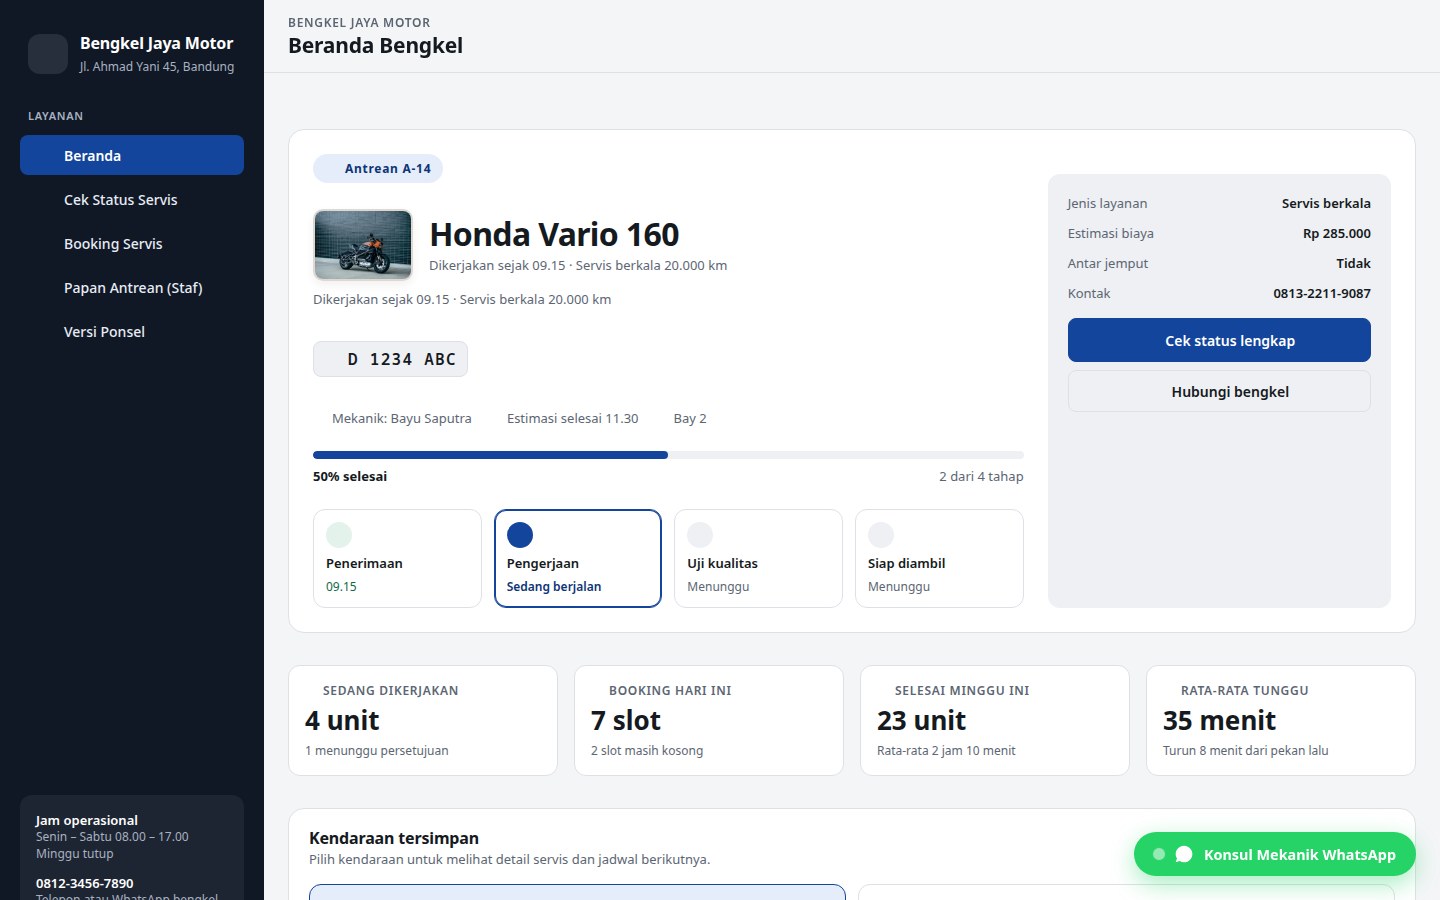Click the 2 dari 4 tahap text
The width and height of the screenshot is (1440, 900).
[x=981, y=476]
